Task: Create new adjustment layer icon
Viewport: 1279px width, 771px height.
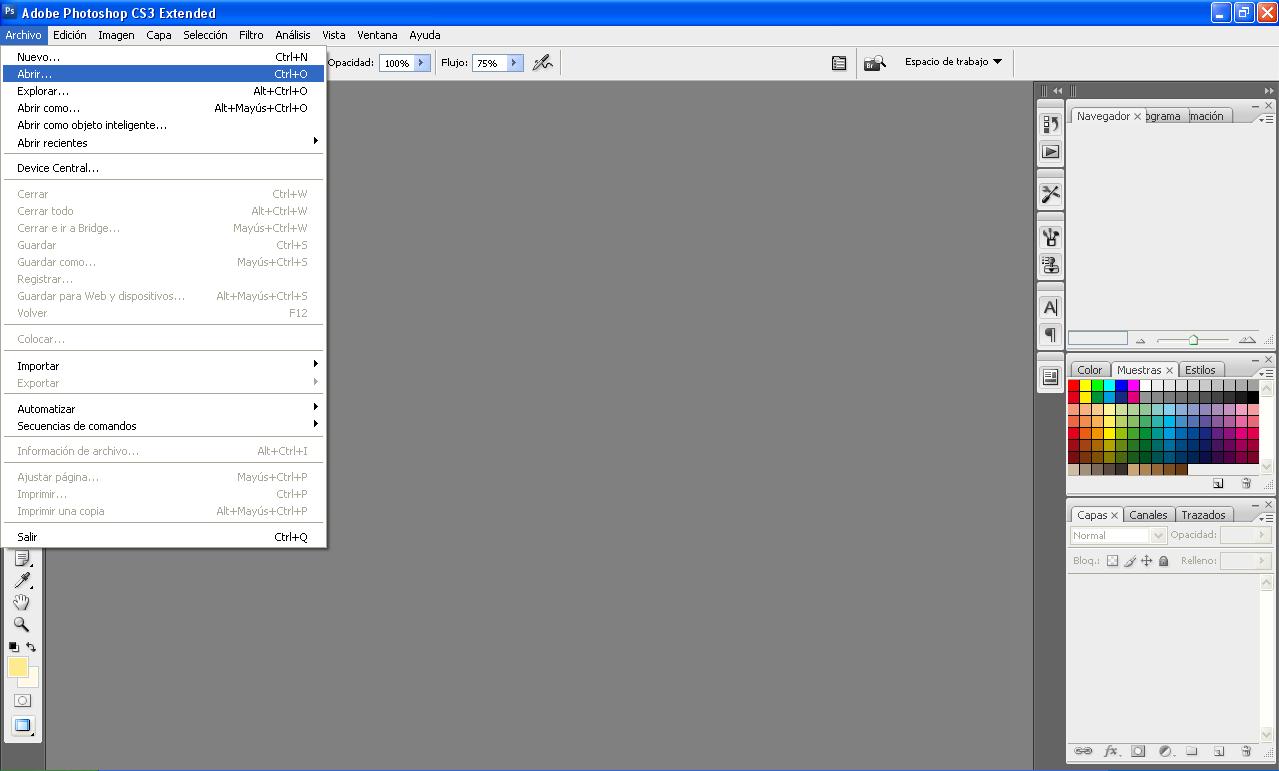Action: (1165, 751)
